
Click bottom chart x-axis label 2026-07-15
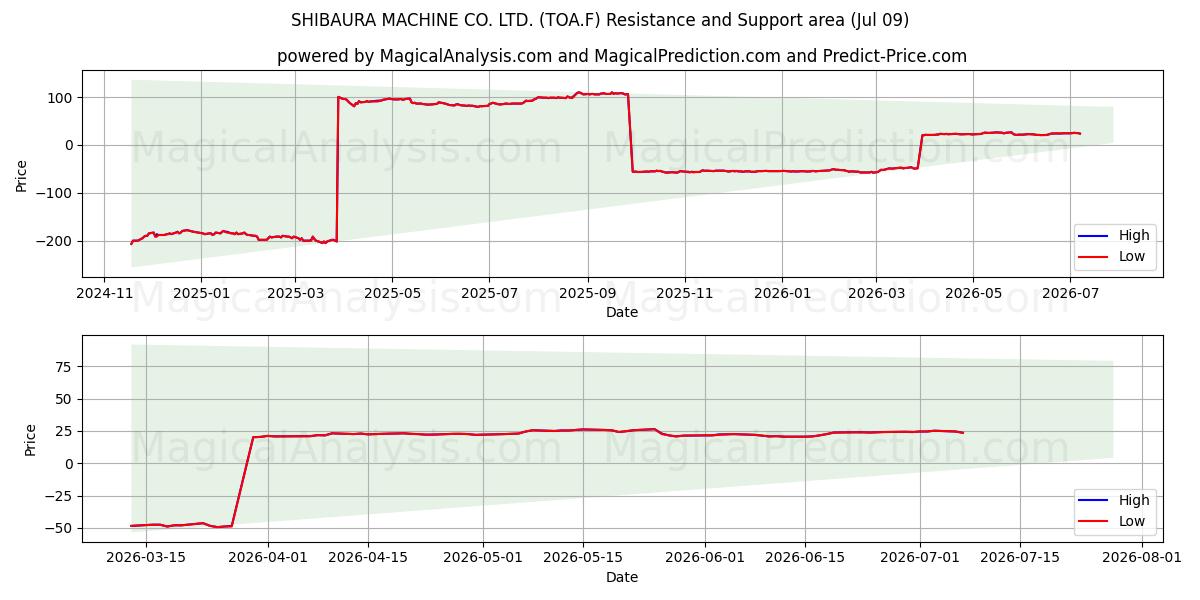1020,559
